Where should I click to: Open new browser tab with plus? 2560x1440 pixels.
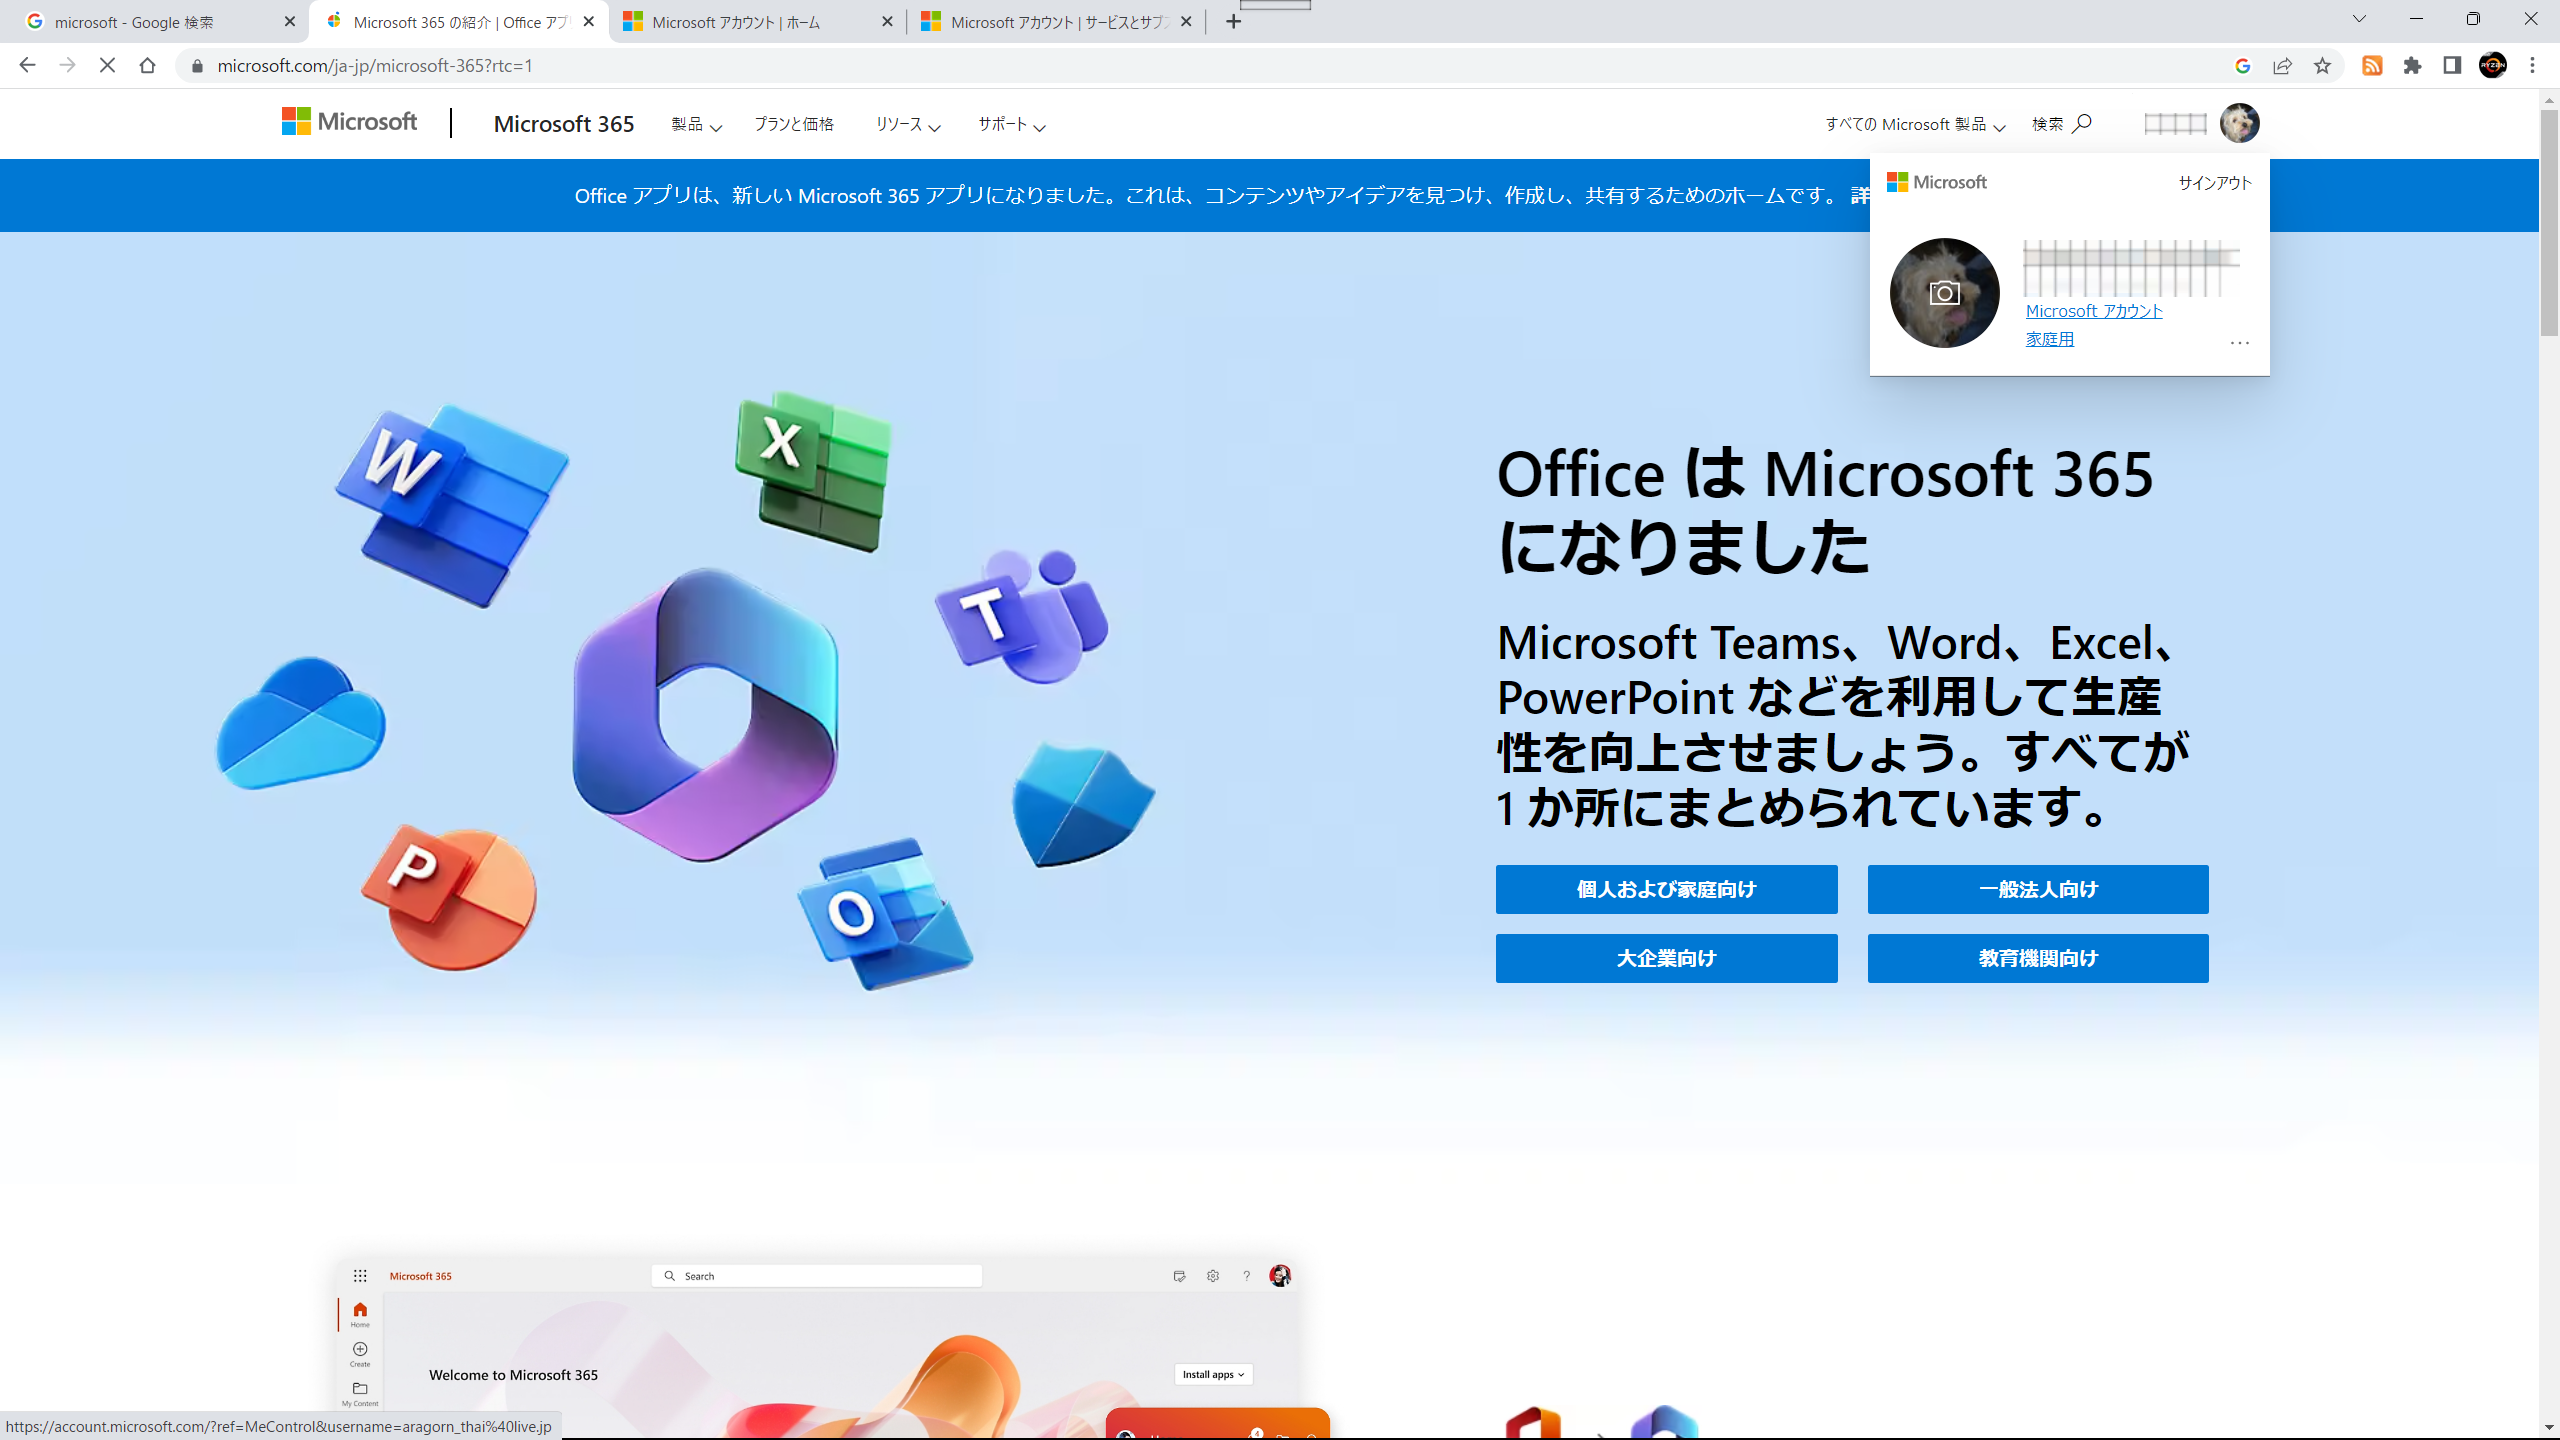tap(1233, 21)
